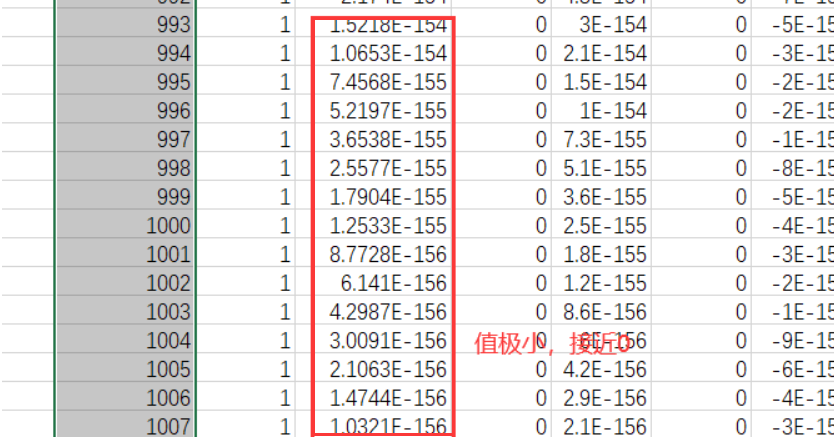Select the cell containing 1002
The height and width of the screenshot is (437, 834).
(x=126, y=283)
